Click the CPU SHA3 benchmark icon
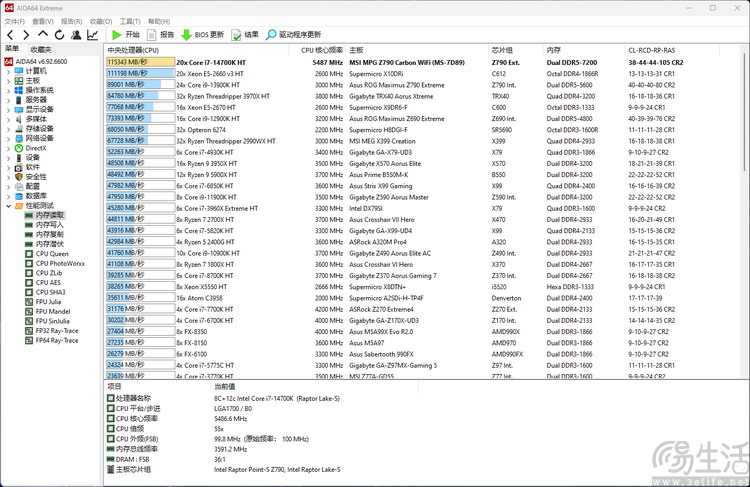The image size is (750, 487). [x=29, y=292]
